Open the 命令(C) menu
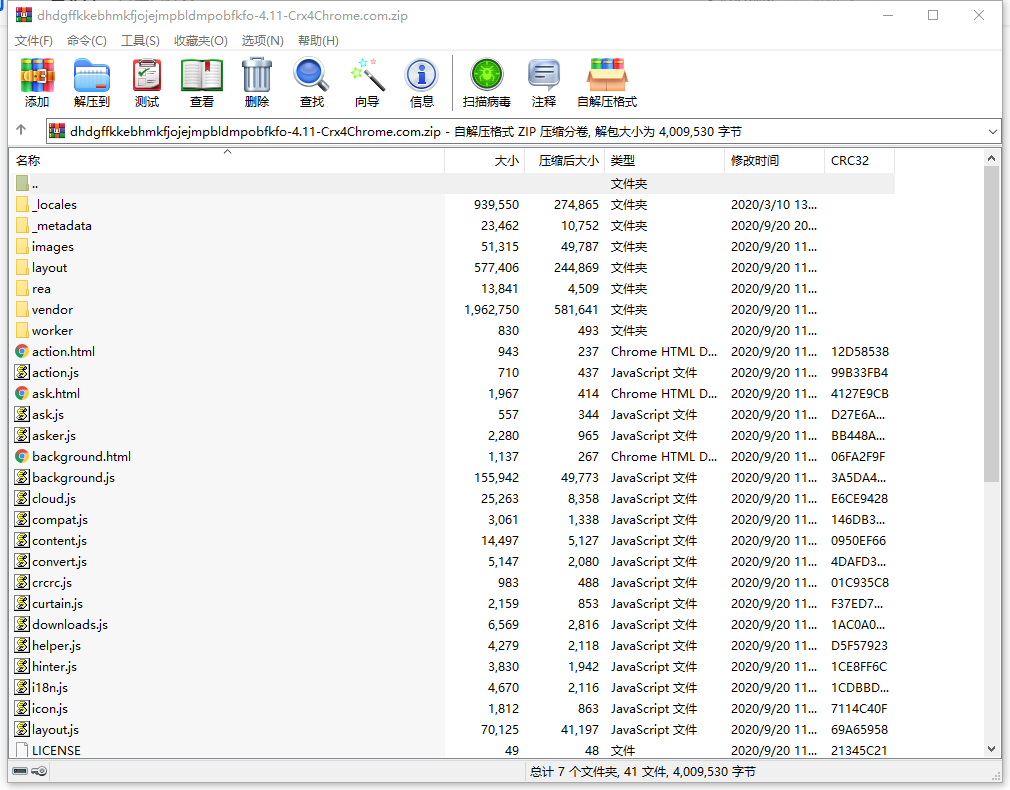This screenshot has width=1010, height=790. 86,41
